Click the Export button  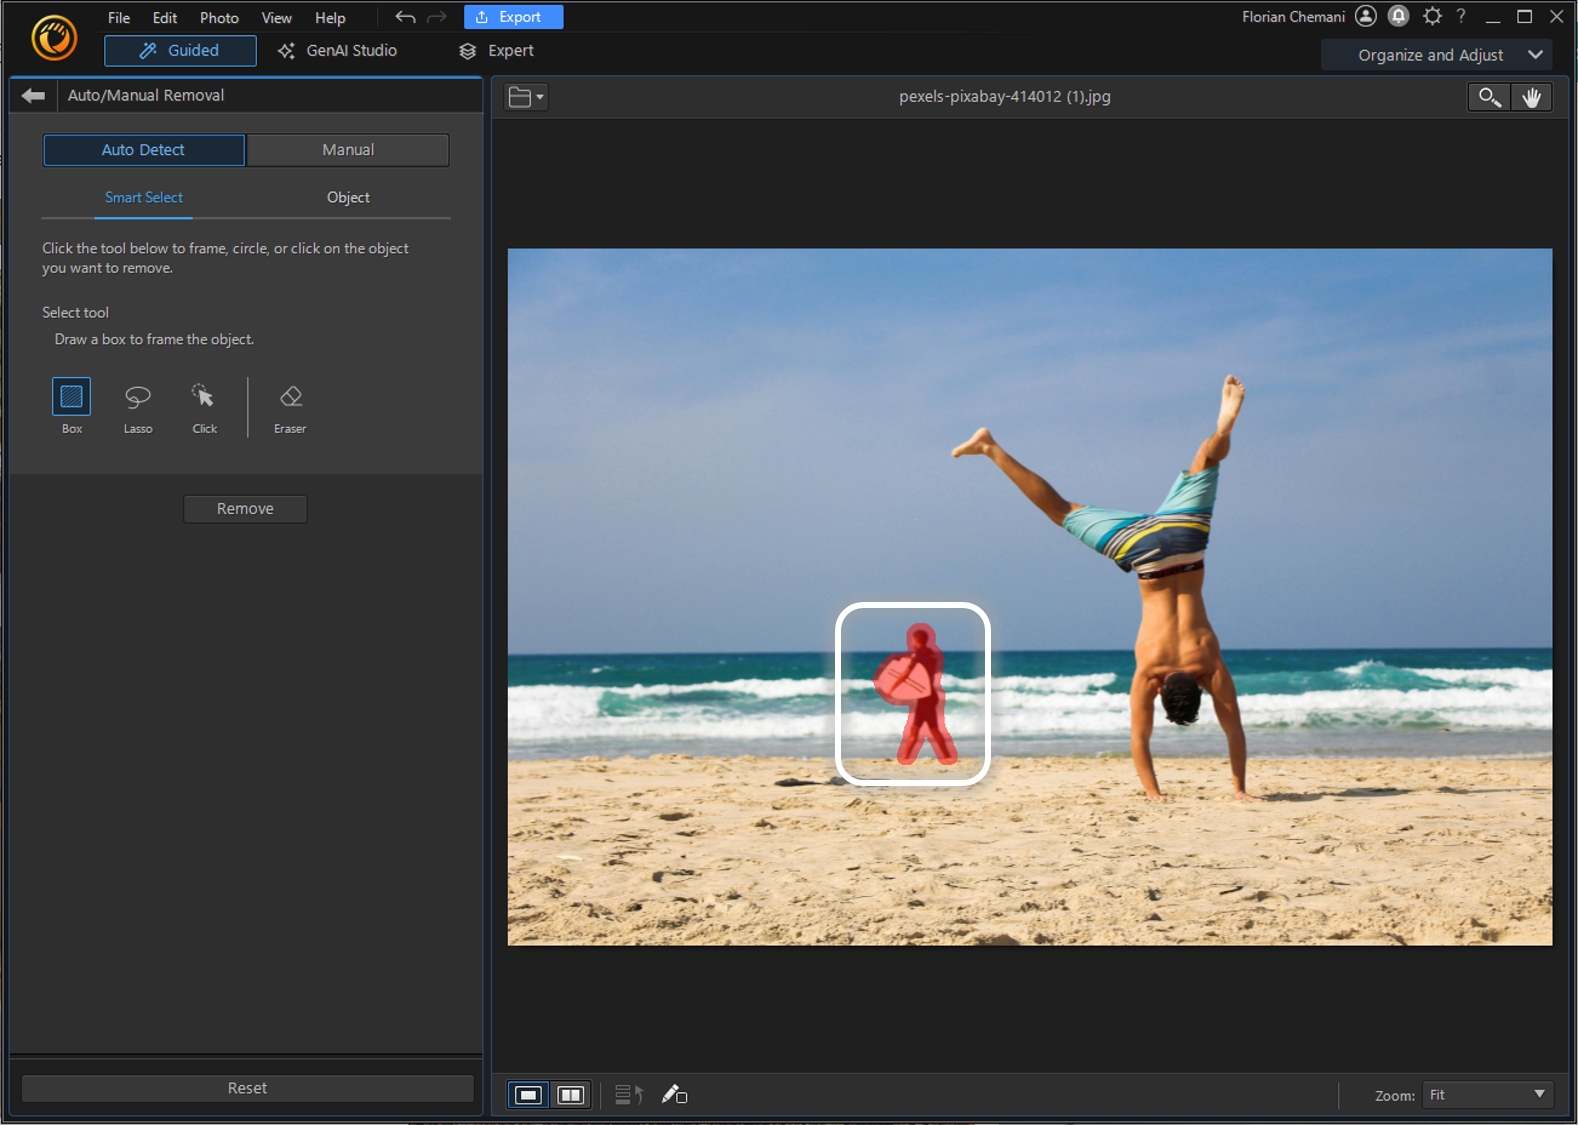coord(513,17)
